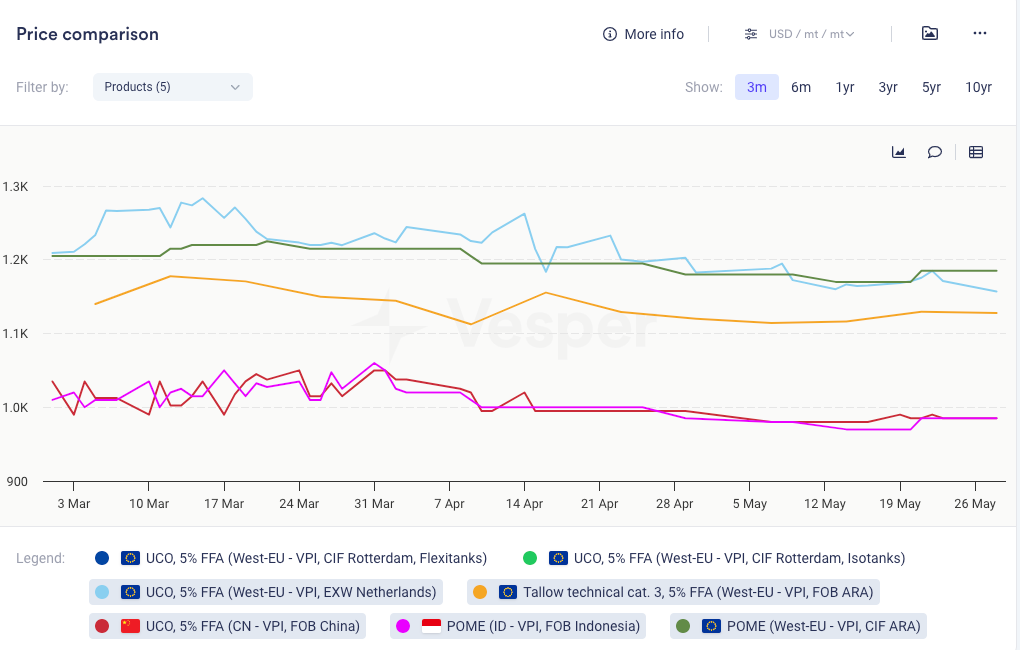Open the image export icon
The width and height of the screenshot is (1020, 650).
tap(930, 34)
